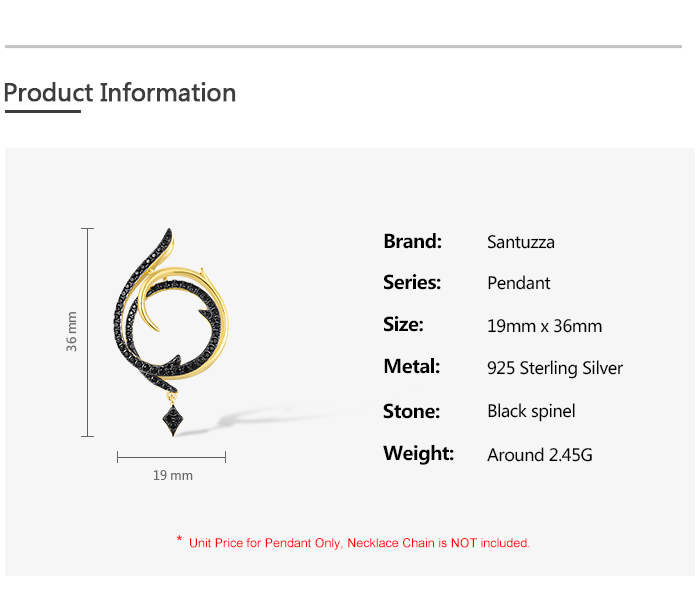
Task: Click the 19mm x 36mm size value
Action: tap(544, 326)
